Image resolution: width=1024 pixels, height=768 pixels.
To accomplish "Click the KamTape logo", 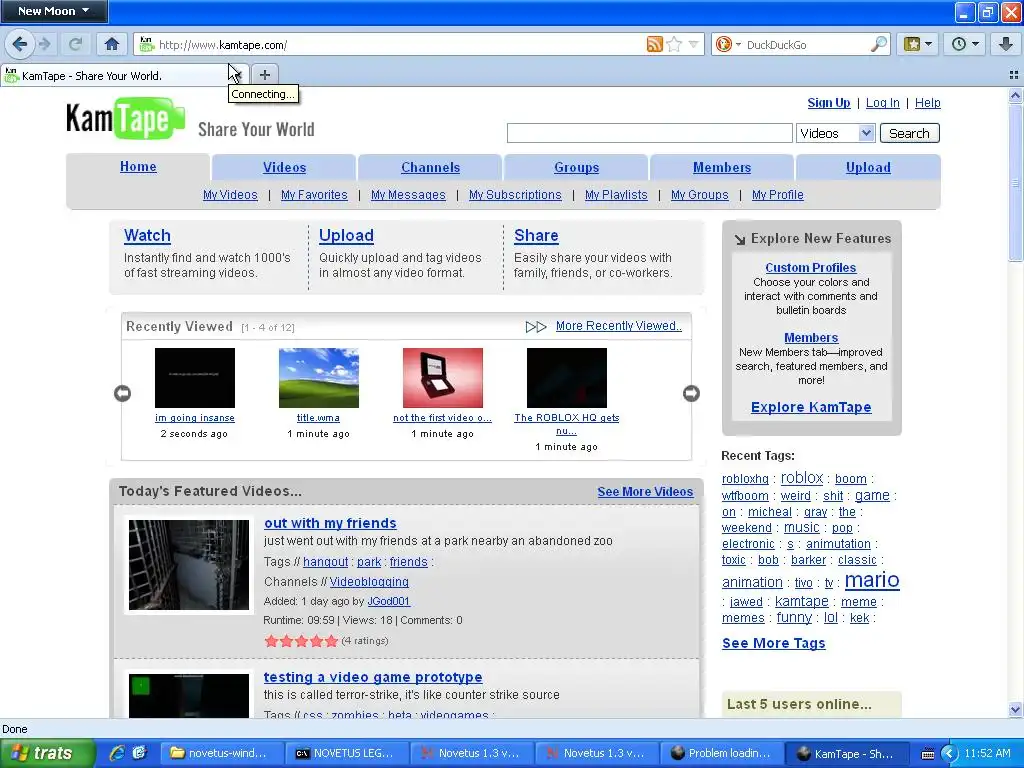I will pos(125,118).
